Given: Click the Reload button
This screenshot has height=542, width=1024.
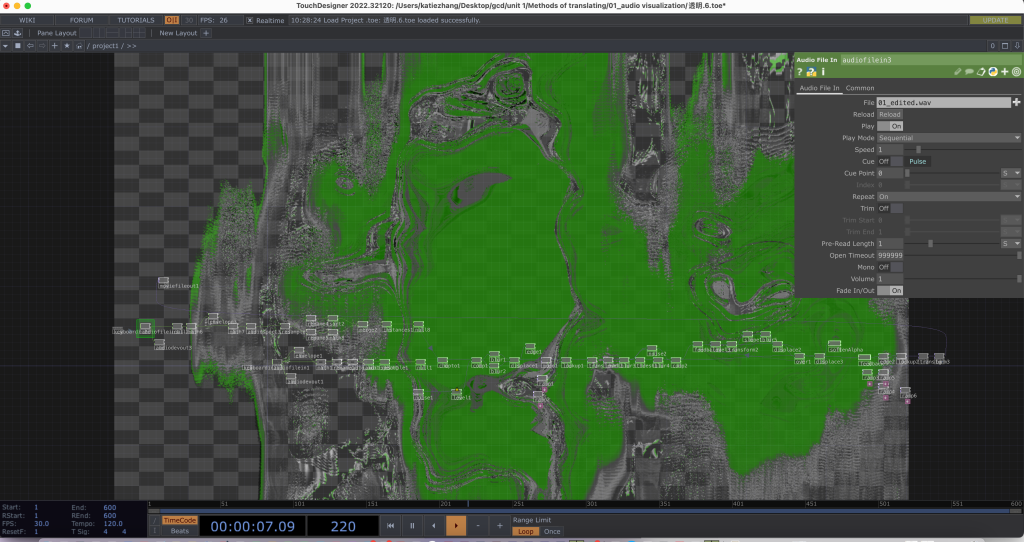Looking at the screenshot, I should pos(890,114).
